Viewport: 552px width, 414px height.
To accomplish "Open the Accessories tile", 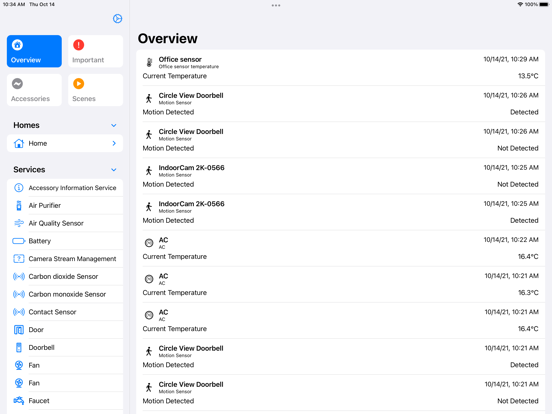I will coord(34,90).
